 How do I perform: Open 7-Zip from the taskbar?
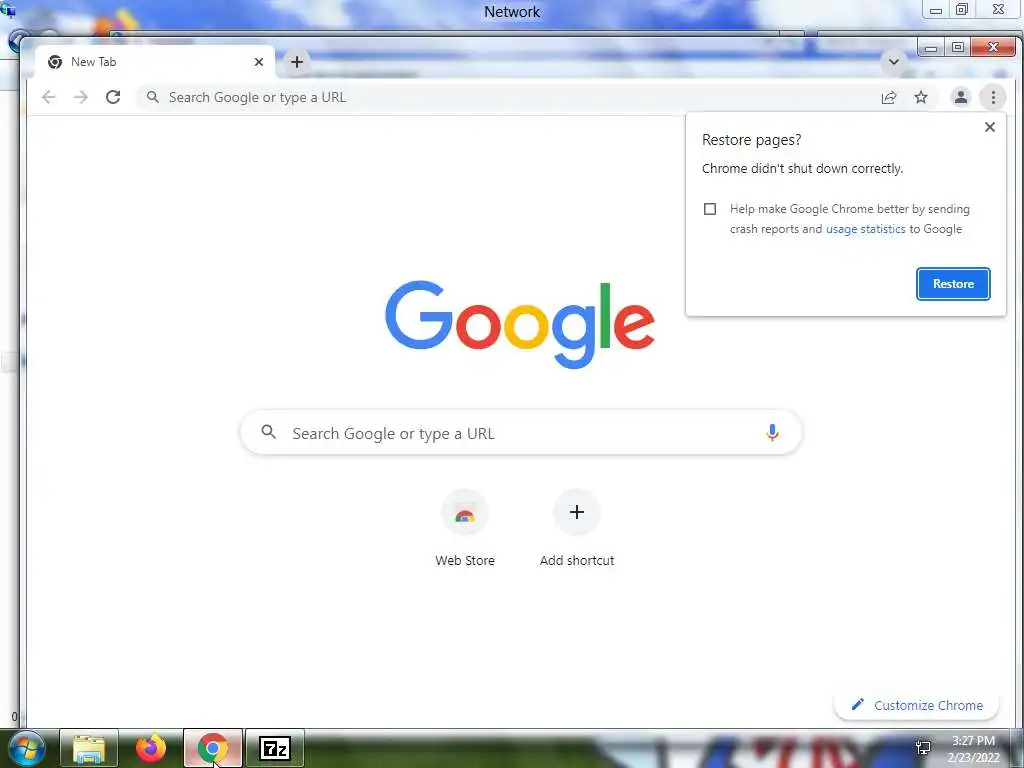pos(275,749)
